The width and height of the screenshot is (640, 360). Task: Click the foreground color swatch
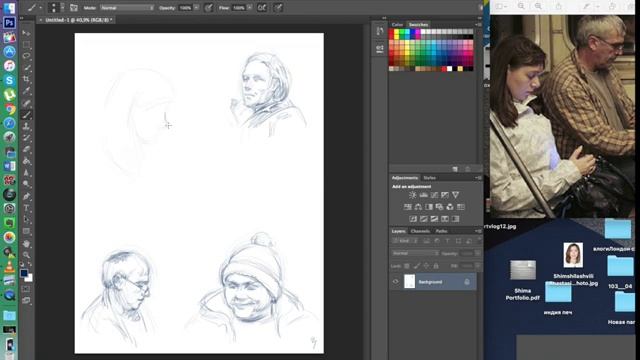click(x=24, y=273)
